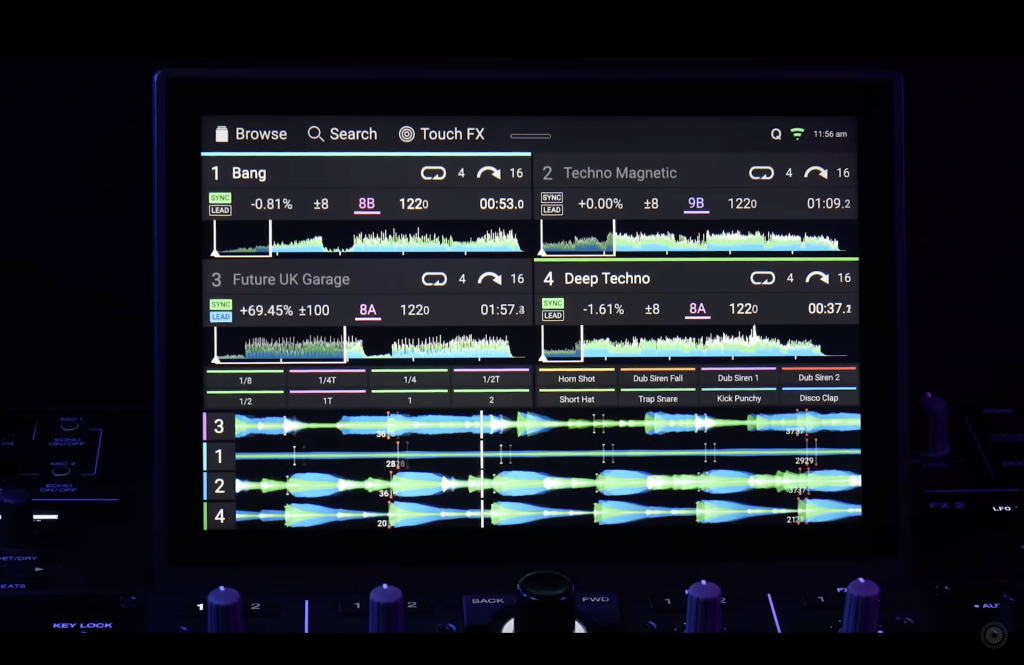Select deck 4 Deep Techno header
The width and height of the screenshot is (1024, 665).
click(607, 278)
